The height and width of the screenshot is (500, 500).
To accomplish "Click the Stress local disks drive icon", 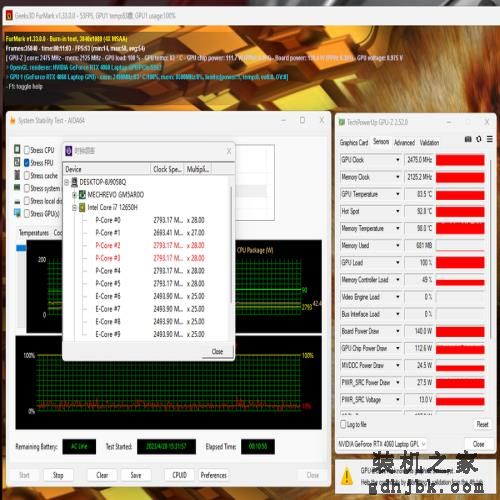I will tap(17, 202).
